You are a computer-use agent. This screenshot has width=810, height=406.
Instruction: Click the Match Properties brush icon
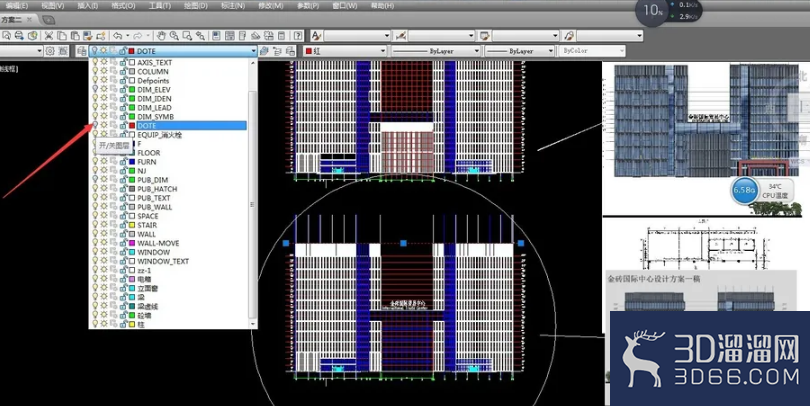tap(88, 36)
